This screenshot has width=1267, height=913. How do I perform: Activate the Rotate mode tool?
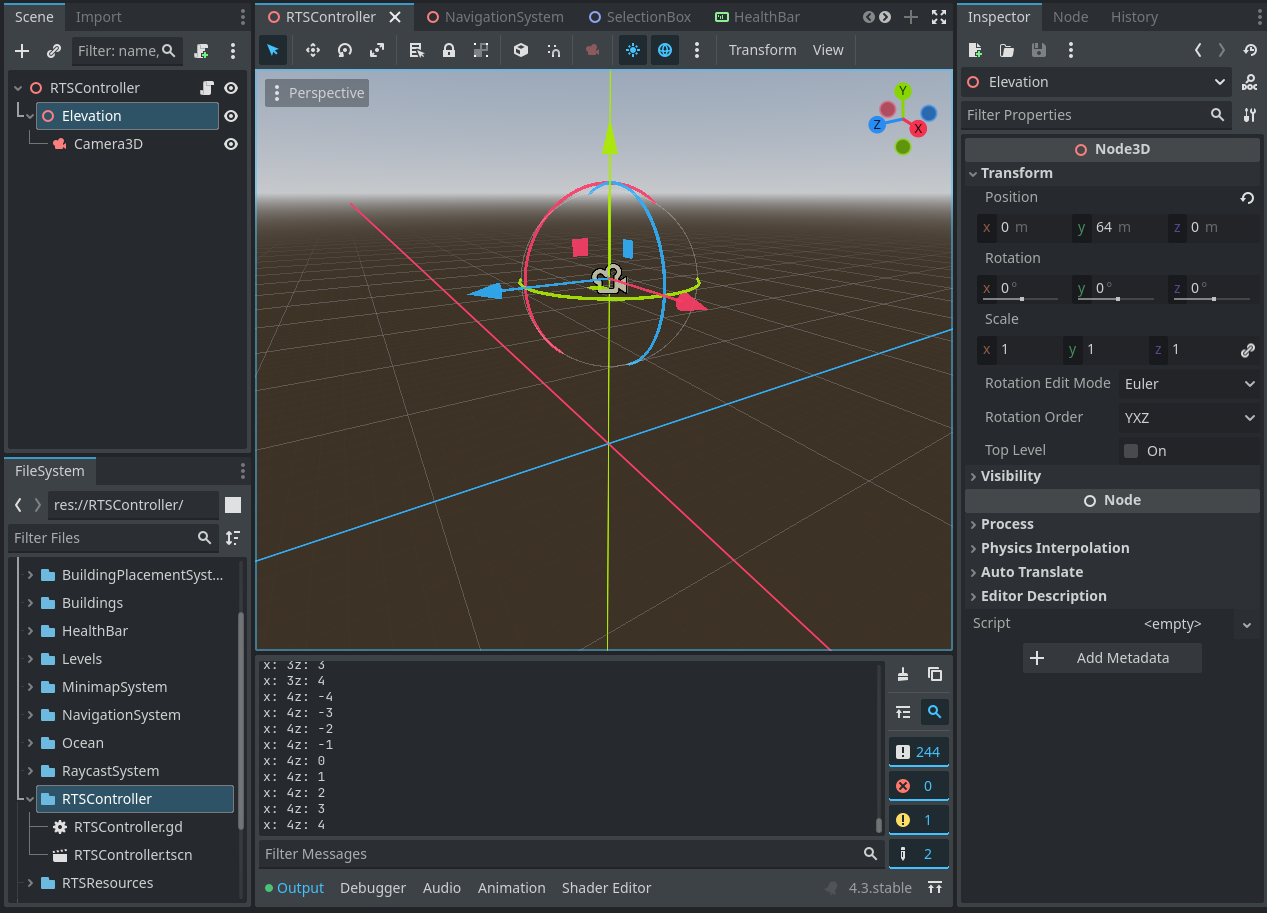[344, 49]
